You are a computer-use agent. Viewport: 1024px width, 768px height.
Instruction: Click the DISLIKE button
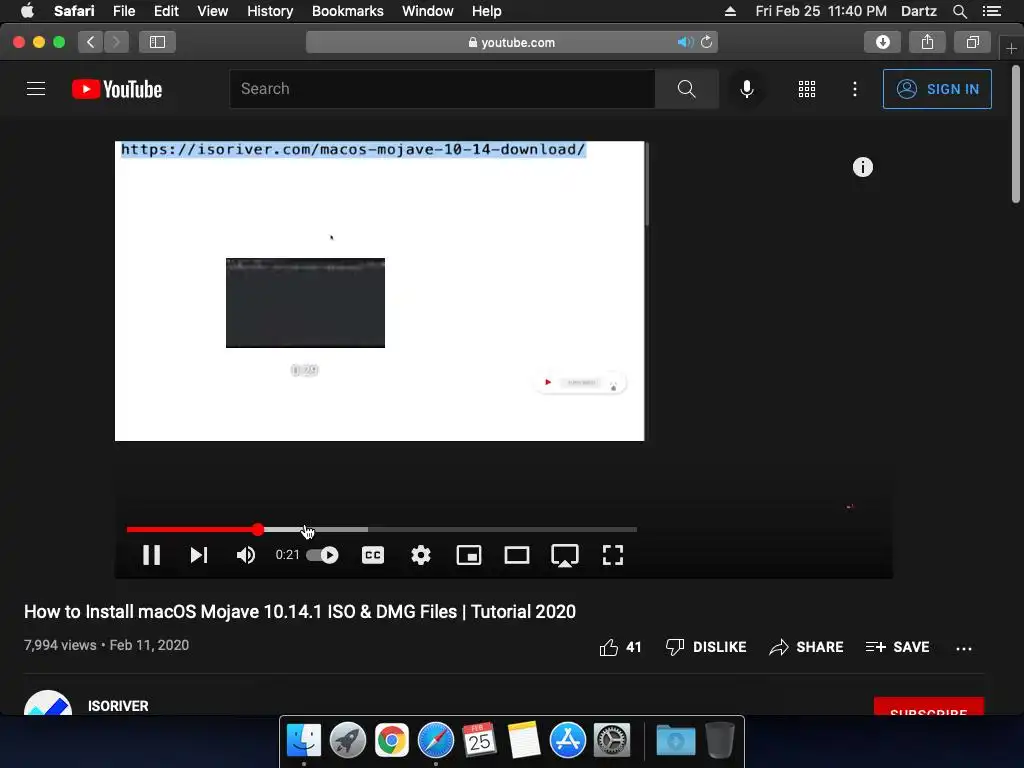point(705,647)
